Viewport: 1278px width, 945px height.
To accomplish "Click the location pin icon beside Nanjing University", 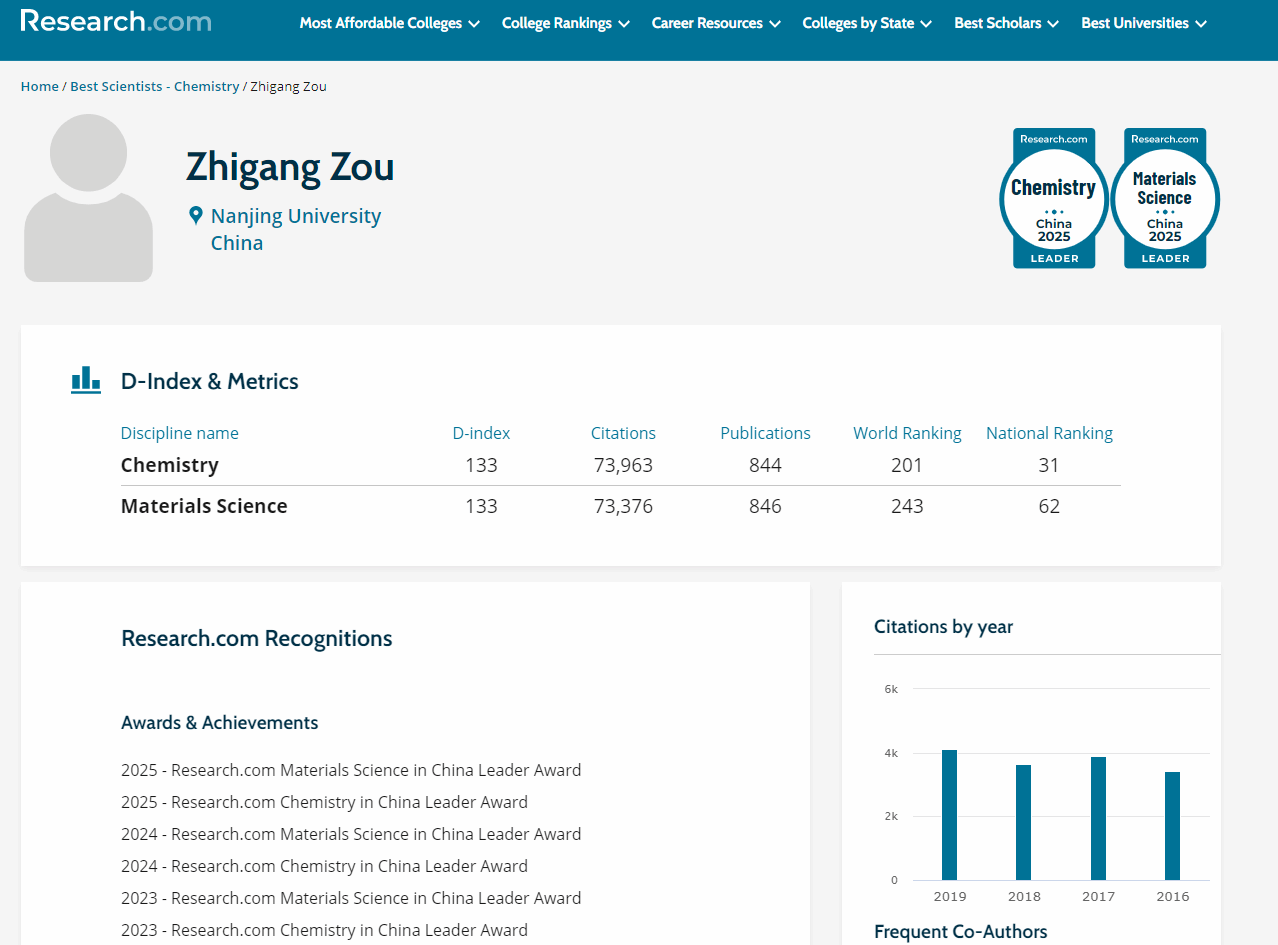I will pyautogui.click(x=196, y=215).
